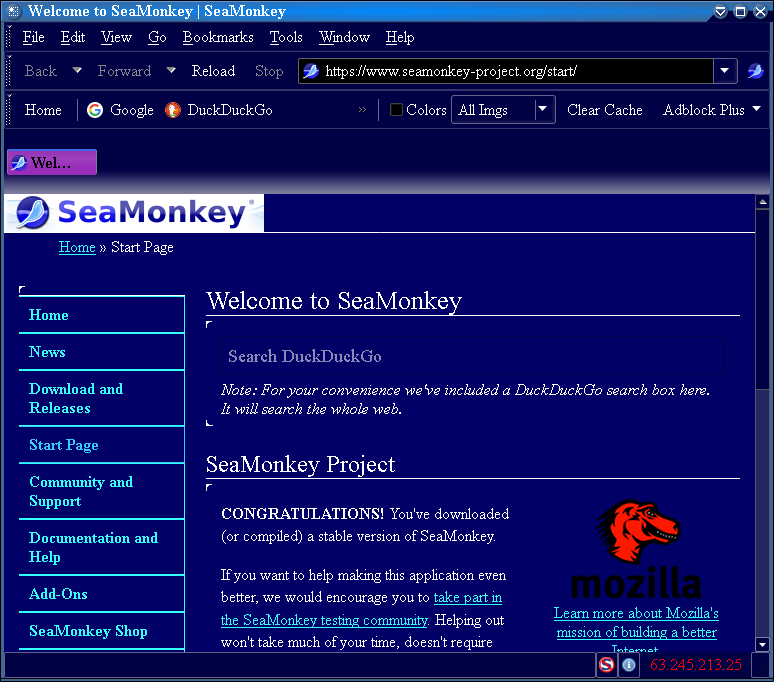Screen dimensions: 774x682
Task: Click the Stop loading button
Action: pyautogui.click(x=269, y=71)
